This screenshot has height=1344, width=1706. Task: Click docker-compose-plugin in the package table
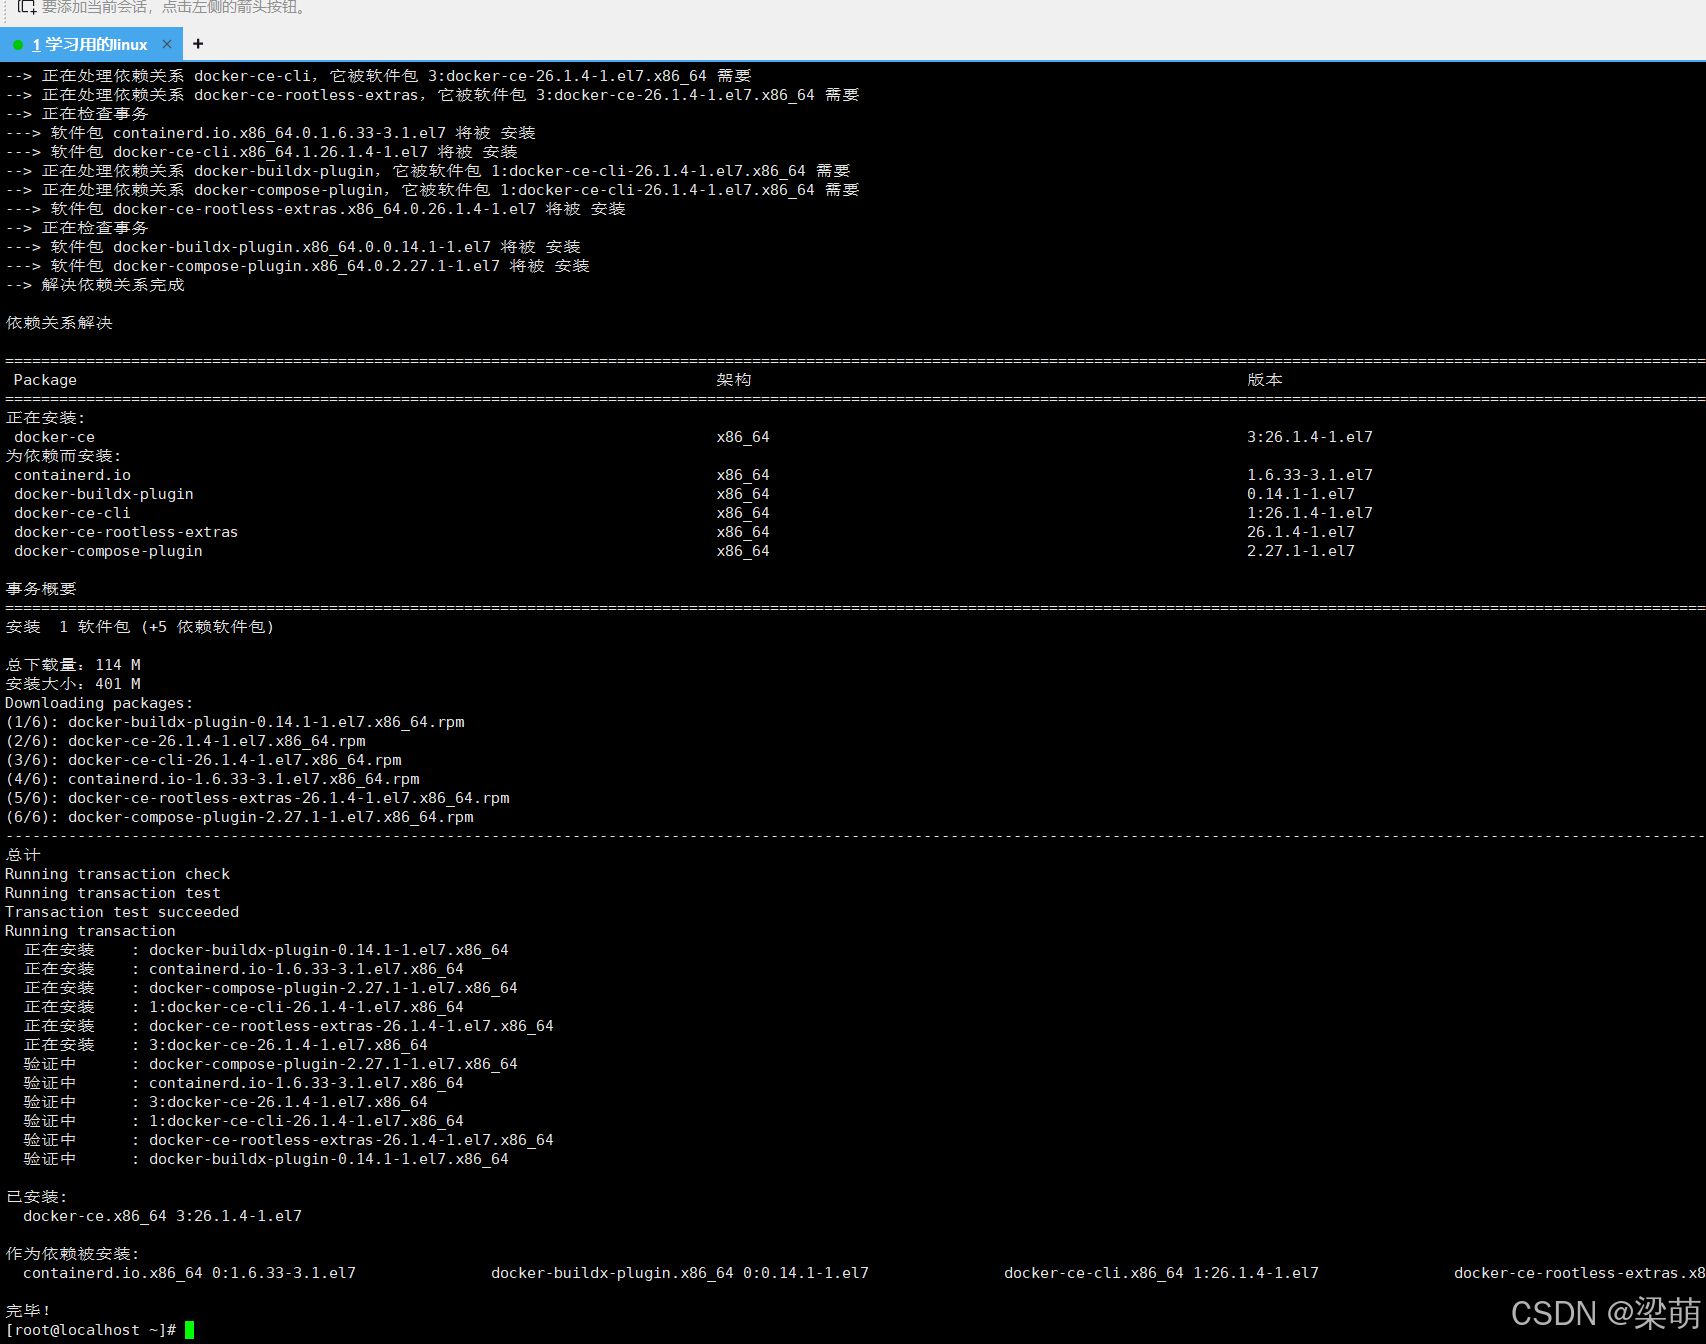(x=108, y=551)
